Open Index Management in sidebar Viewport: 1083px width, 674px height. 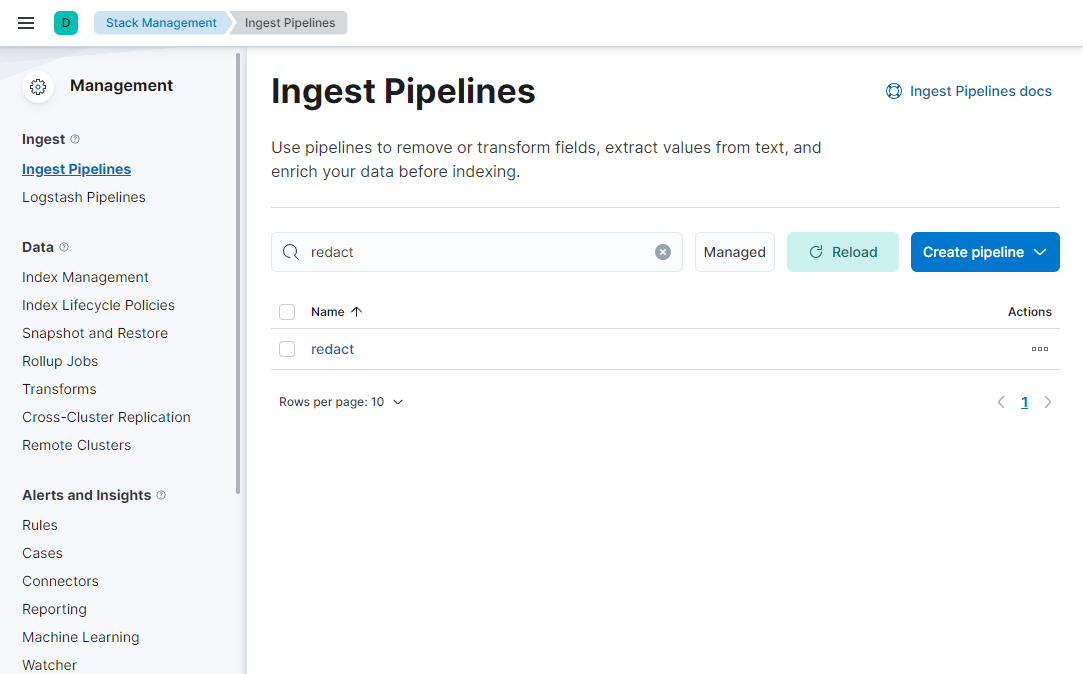point(85,277)
